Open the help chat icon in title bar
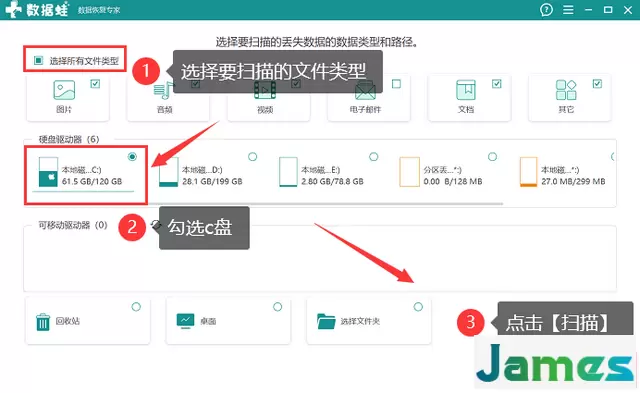Screen dimensions: 640x393 (546, 9)
